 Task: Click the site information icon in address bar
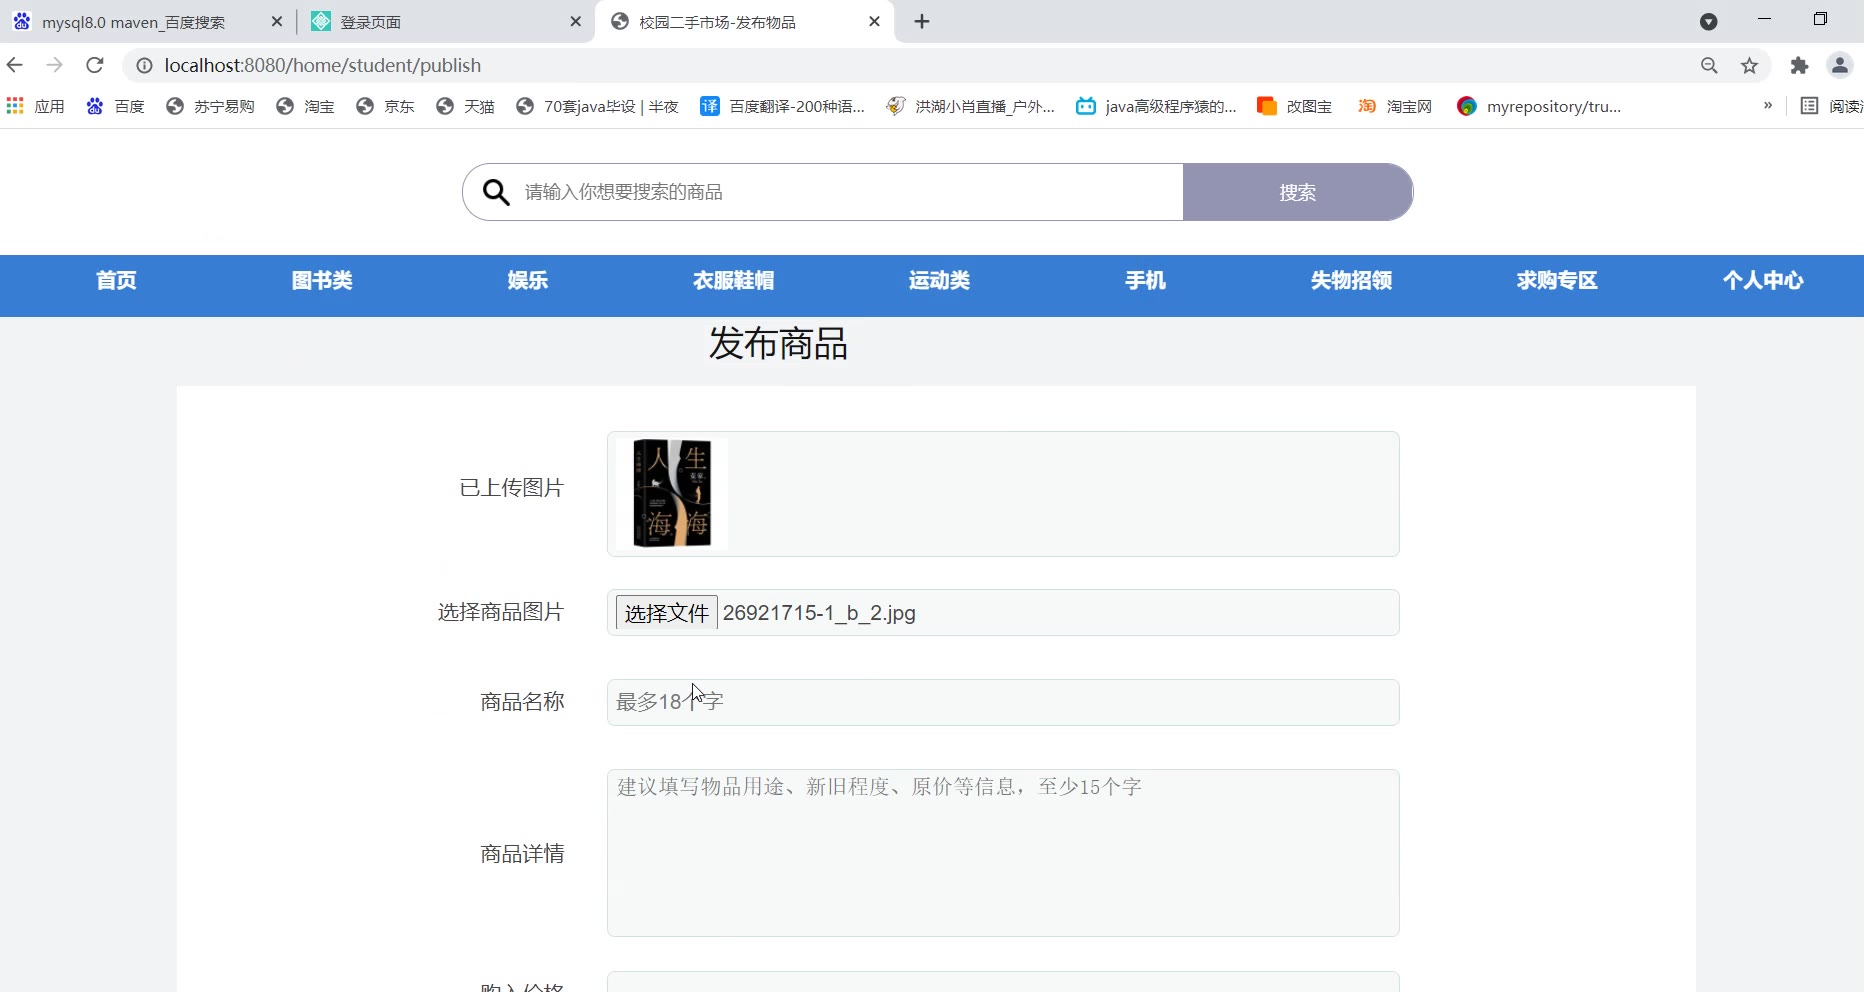coord(145,65)
